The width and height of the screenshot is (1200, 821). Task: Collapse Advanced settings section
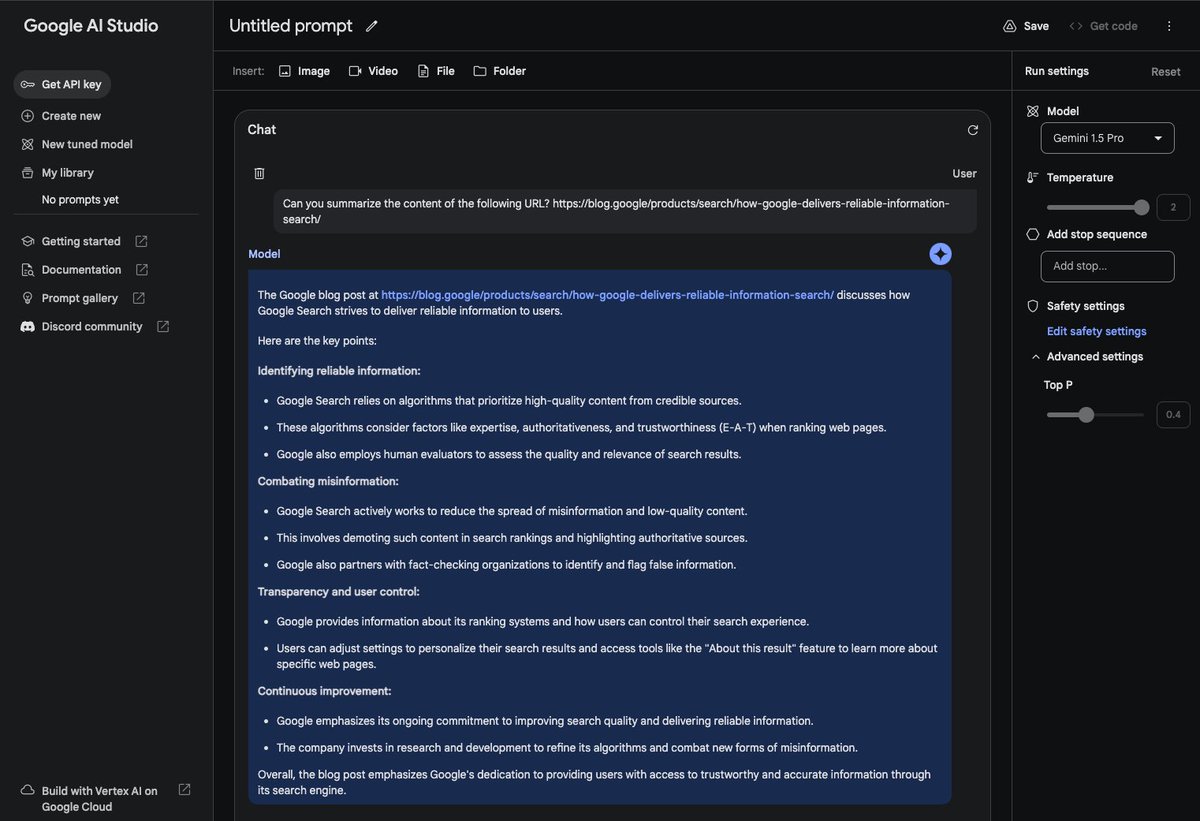(x=1034, y=357)
